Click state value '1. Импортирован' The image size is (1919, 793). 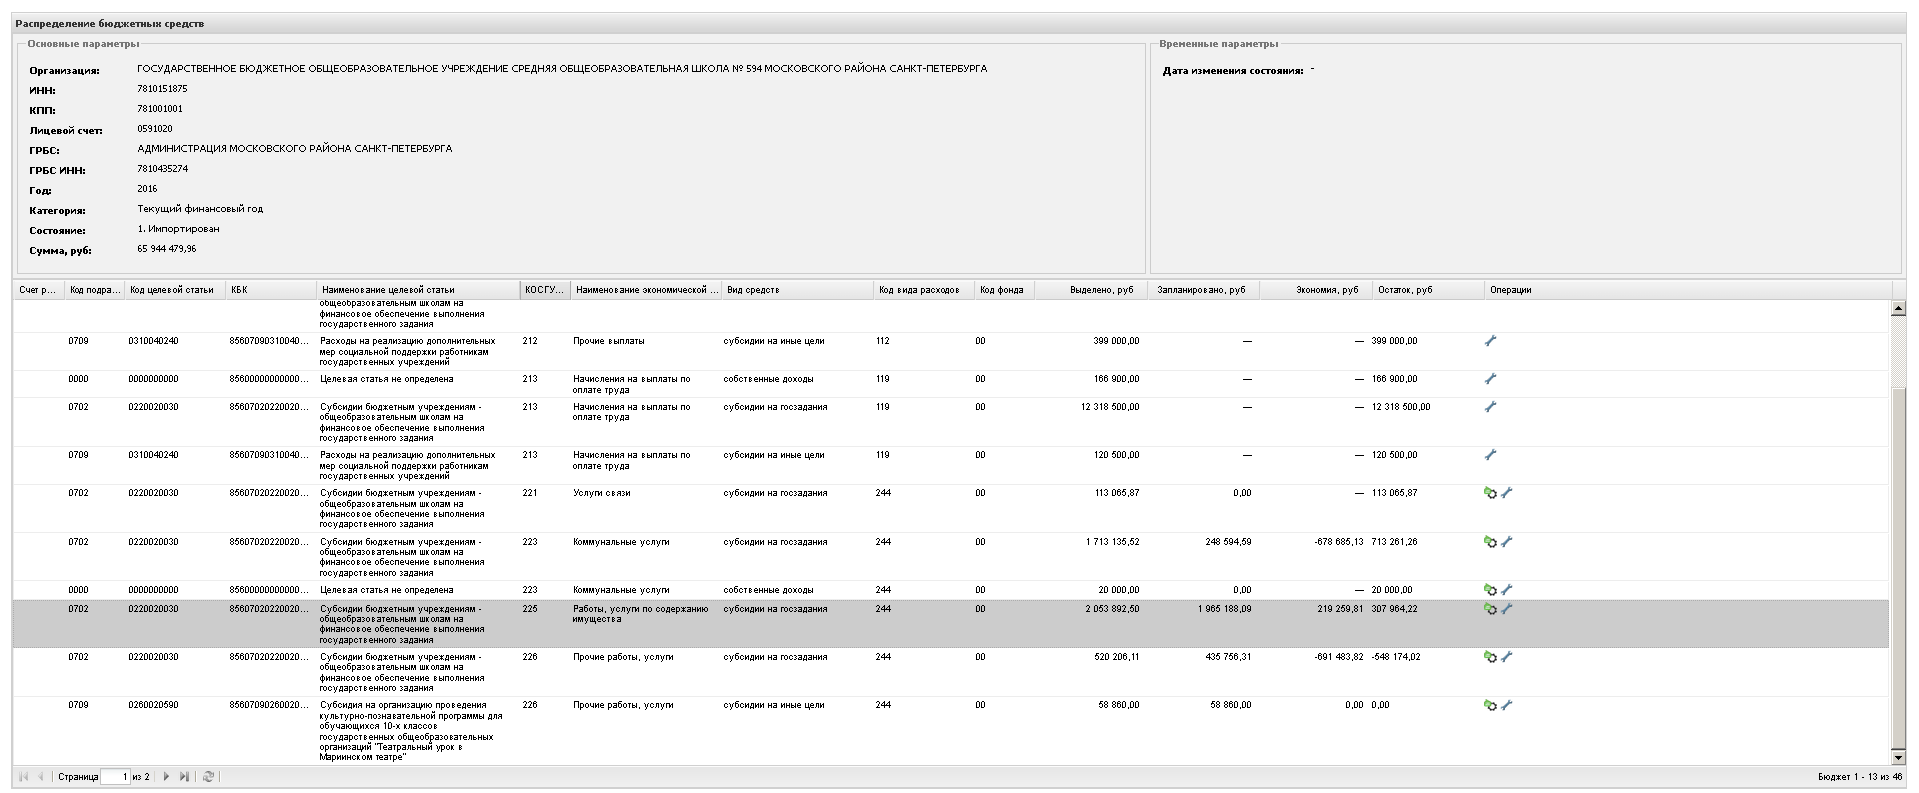pos(178,229)
